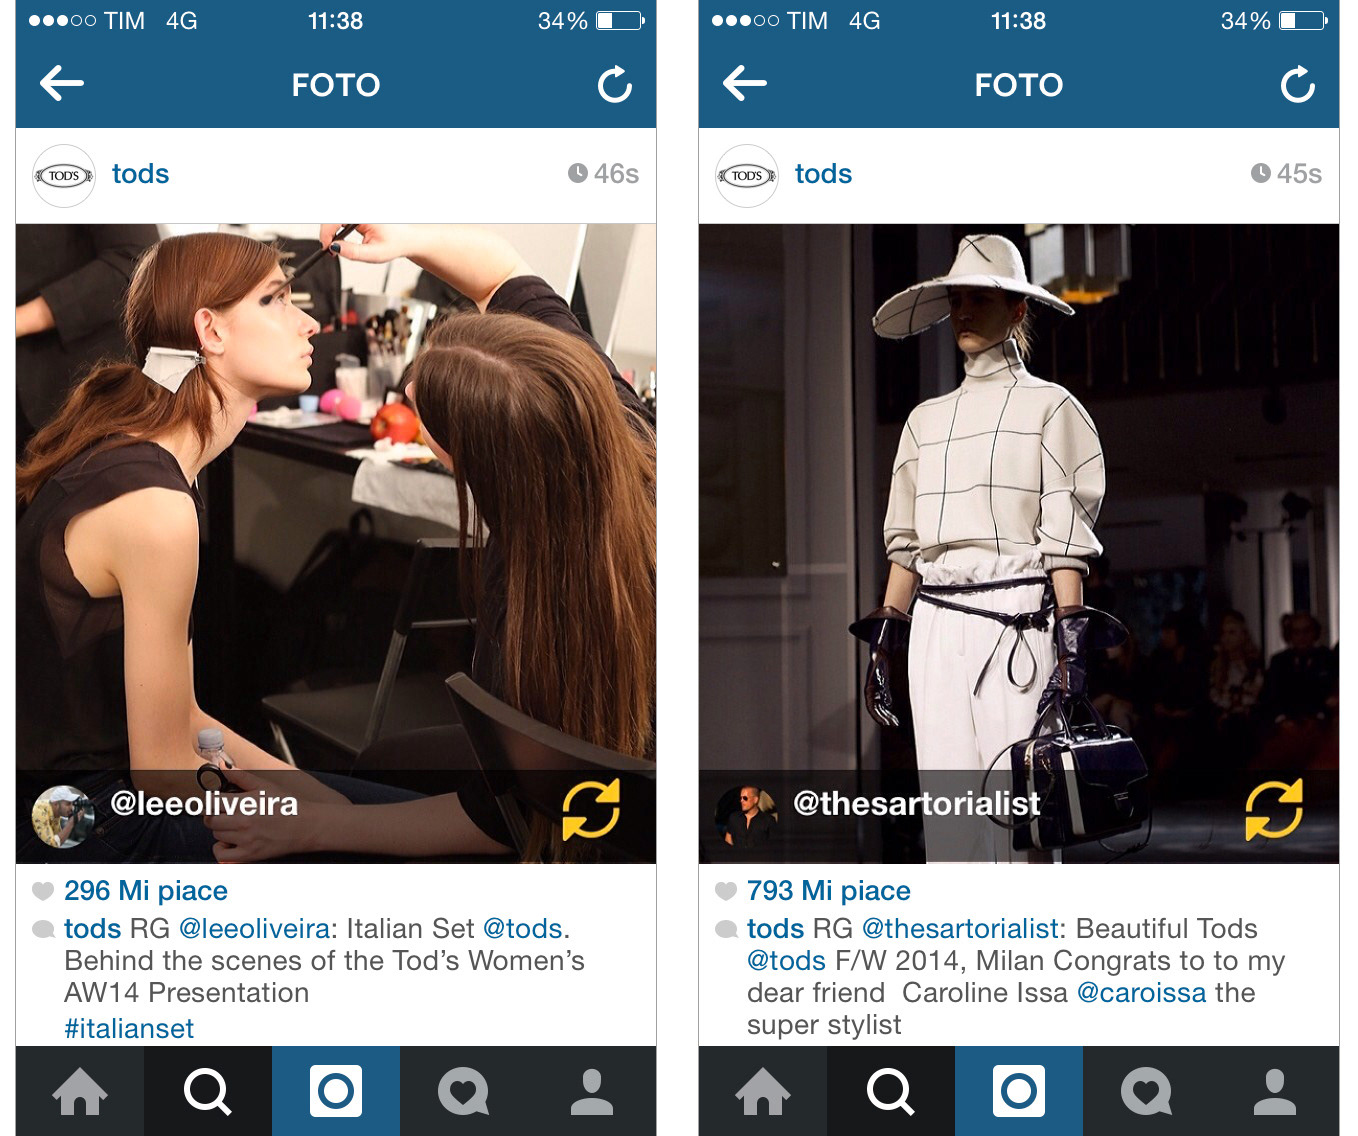Viewport: 1358px width, 1136px height.
Task: Tap the comment bubble icon in the thesartorialist caption
Action: point(727,929)
